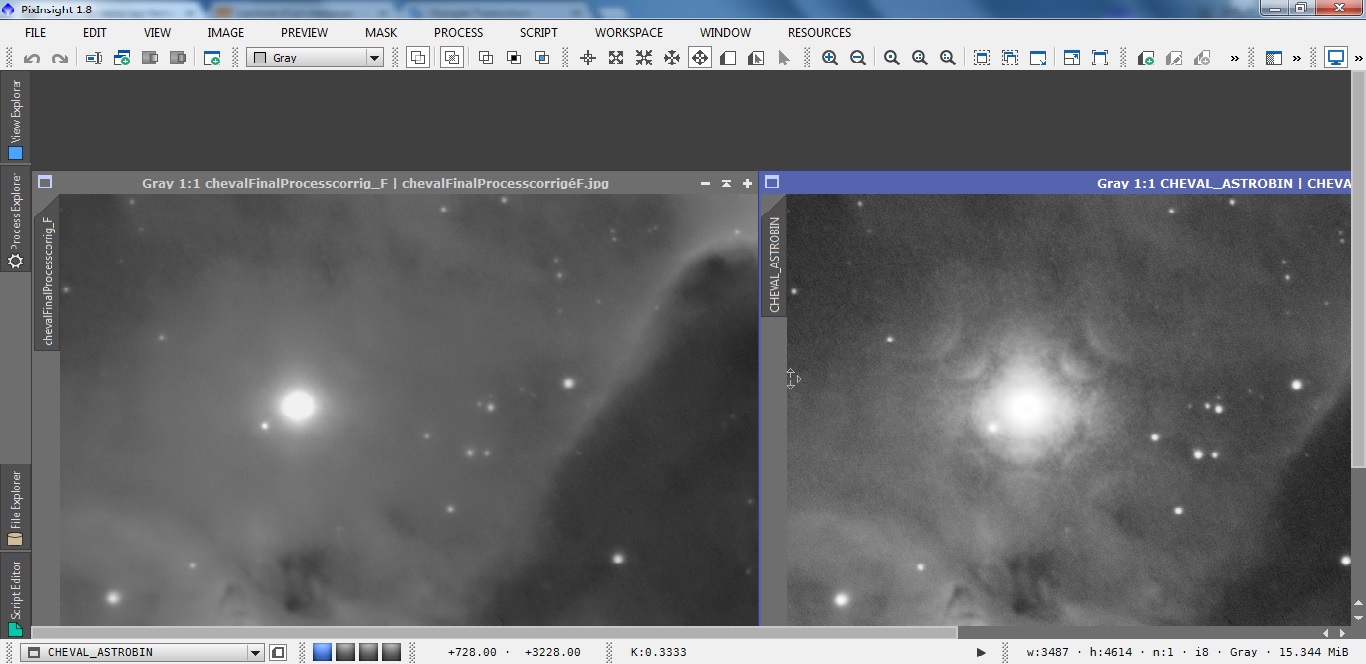Click the Duplicate image icon with green plus

pos(122,58)
